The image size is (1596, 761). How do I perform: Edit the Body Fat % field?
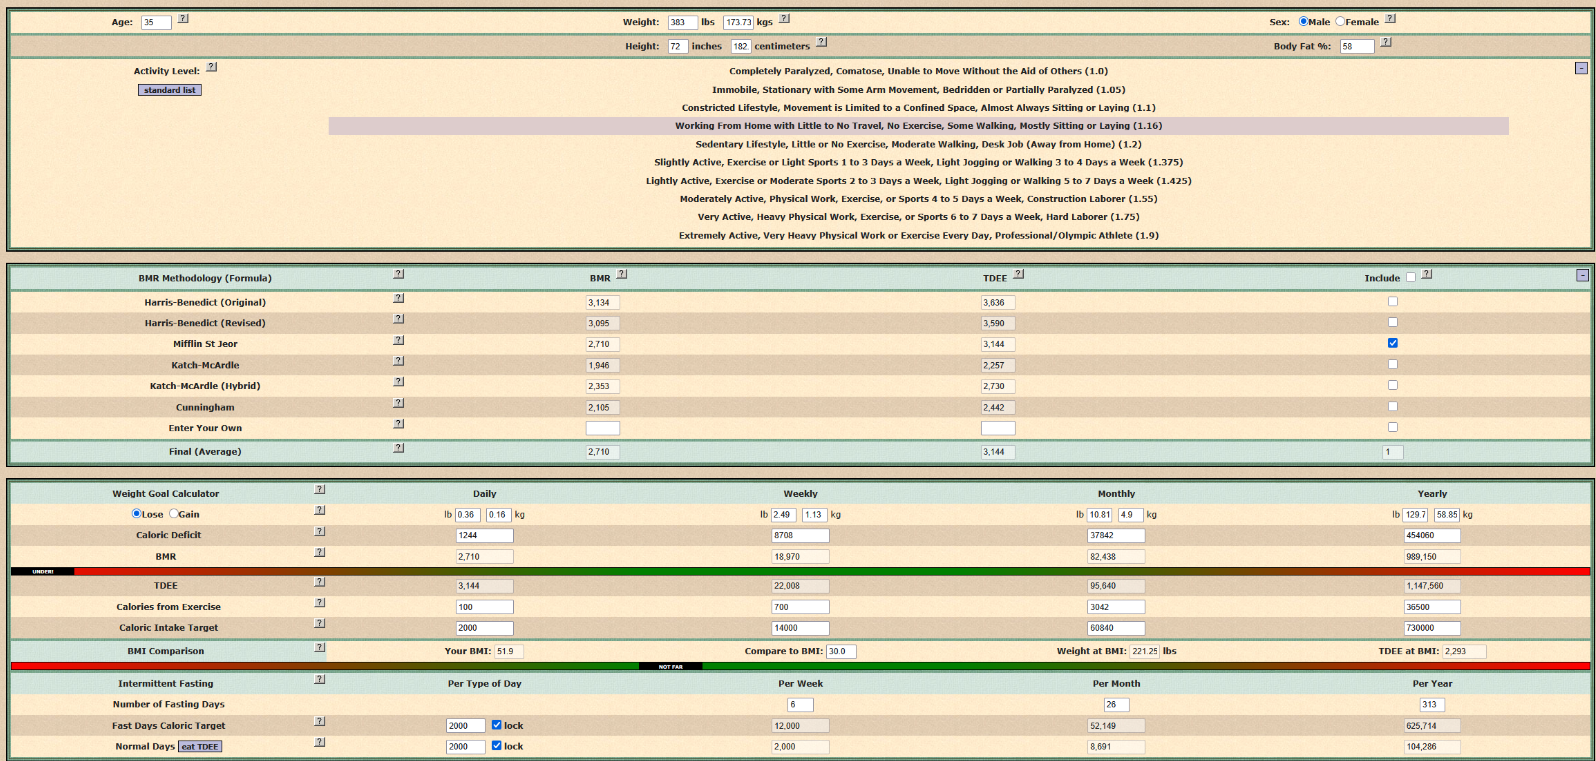pyautogui.click(x=1357, y=46)
